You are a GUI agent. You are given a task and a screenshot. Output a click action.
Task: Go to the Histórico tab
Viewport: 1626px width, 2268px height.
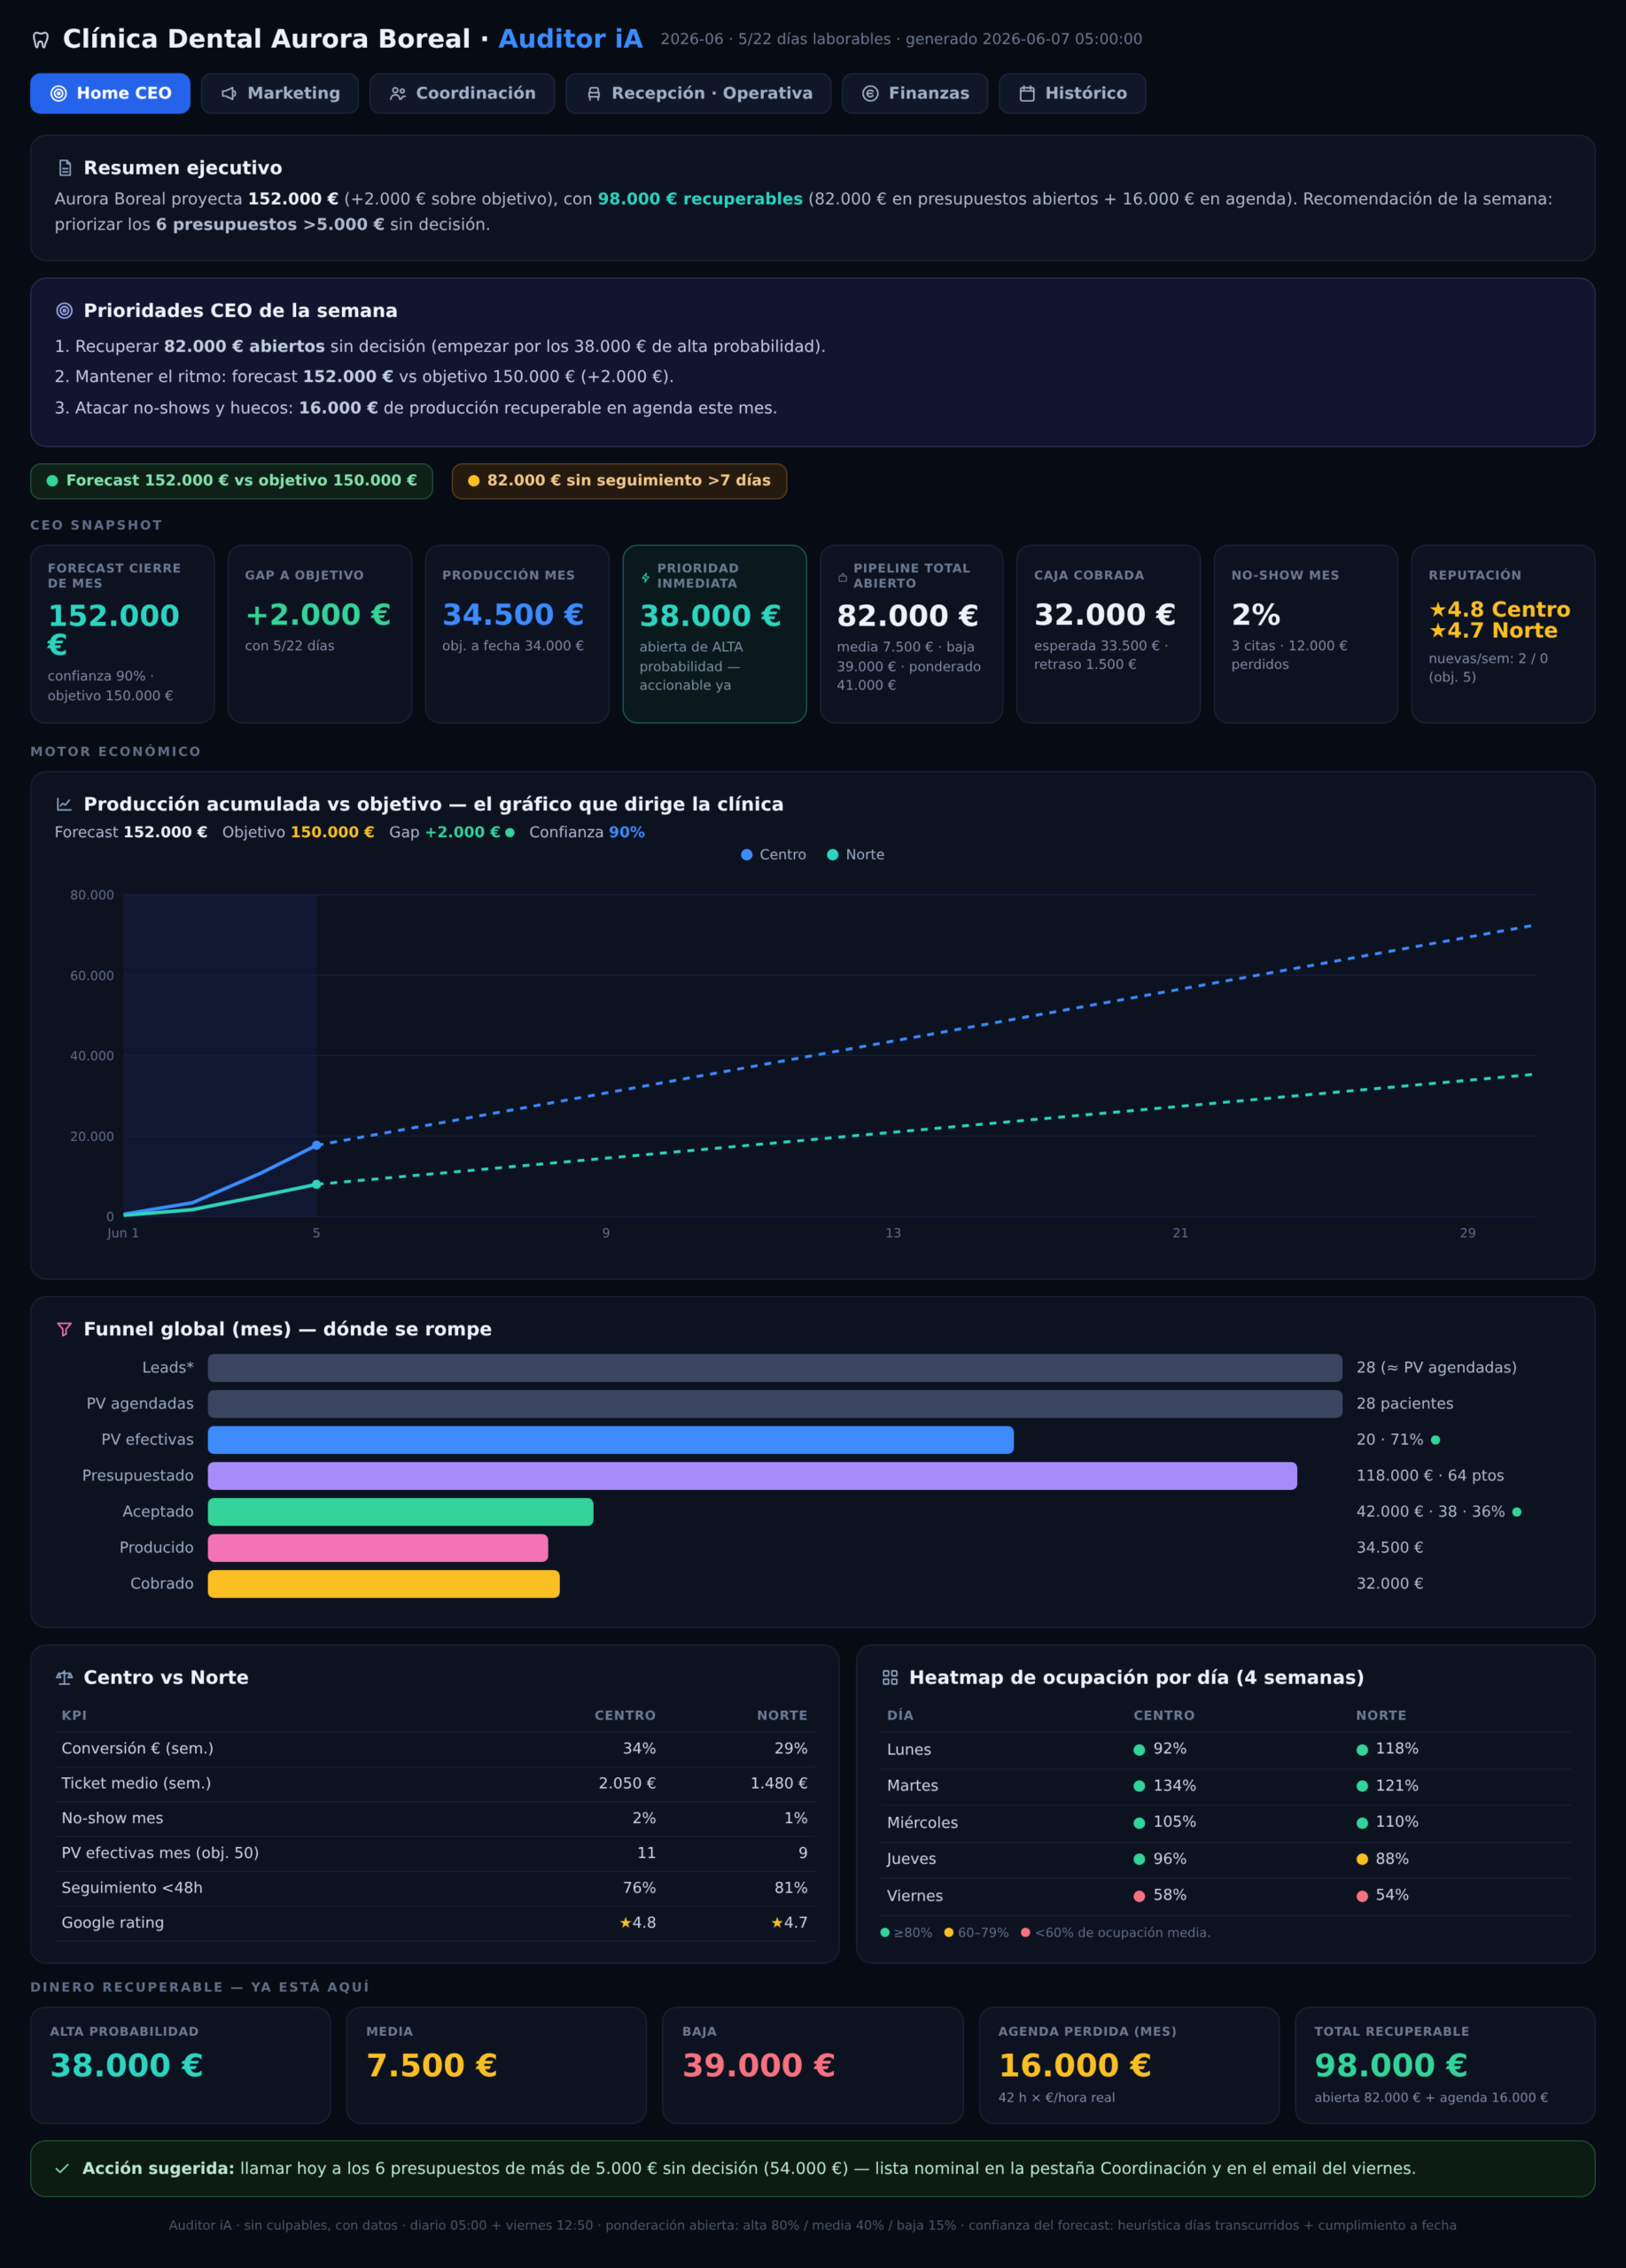point(1072,93)
